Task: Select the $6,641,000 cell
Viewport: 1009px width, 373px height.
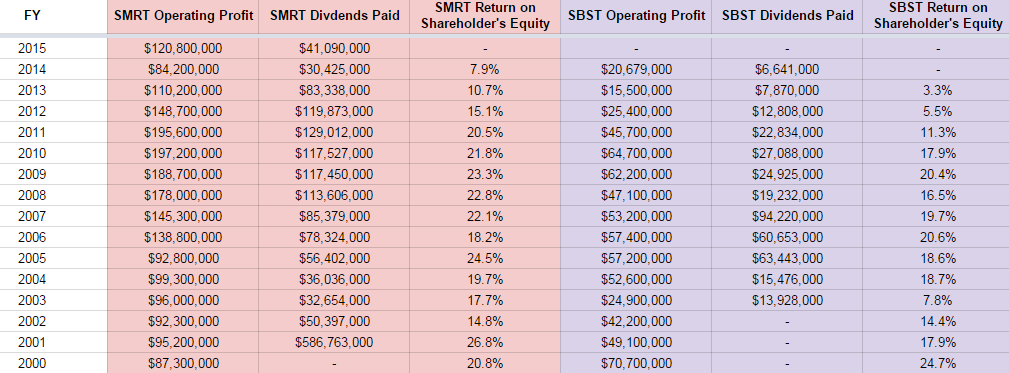Action: (x=788, y=69)
